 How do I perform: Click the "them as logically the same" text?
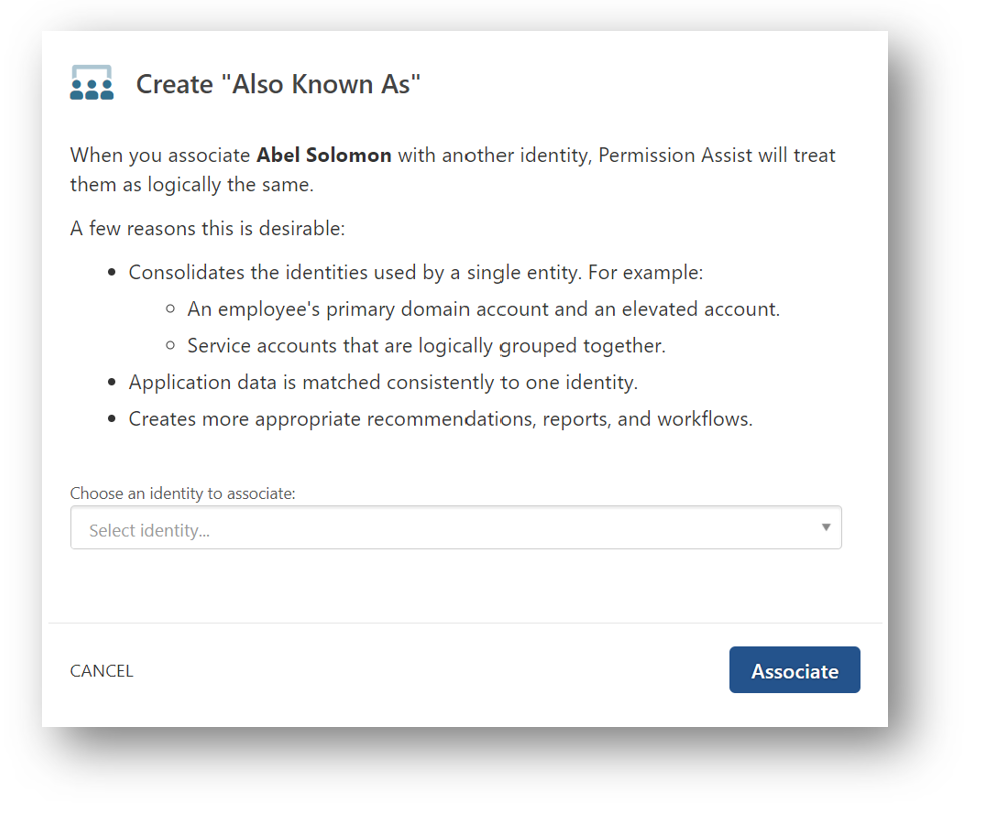[x=192, y=185]
